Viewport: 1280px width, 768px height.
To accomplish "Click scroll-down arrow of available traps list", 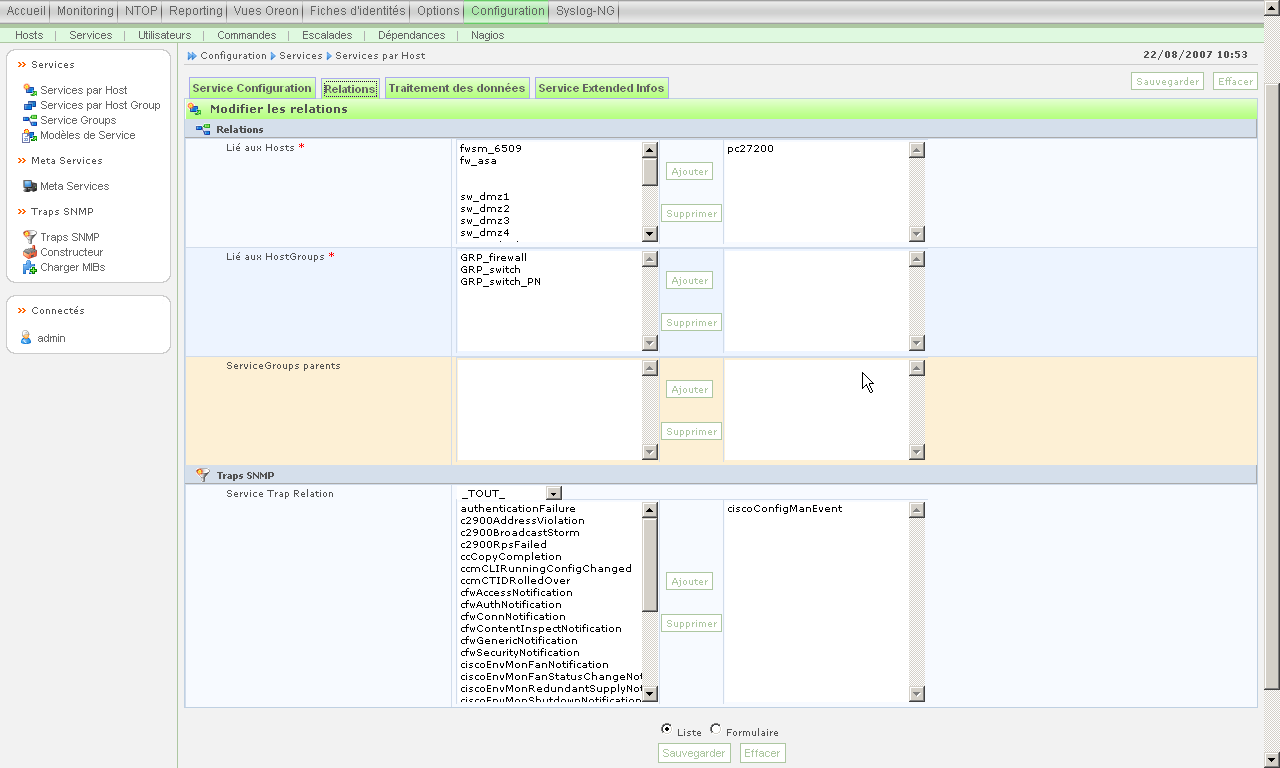I will (x=650, y=693).
